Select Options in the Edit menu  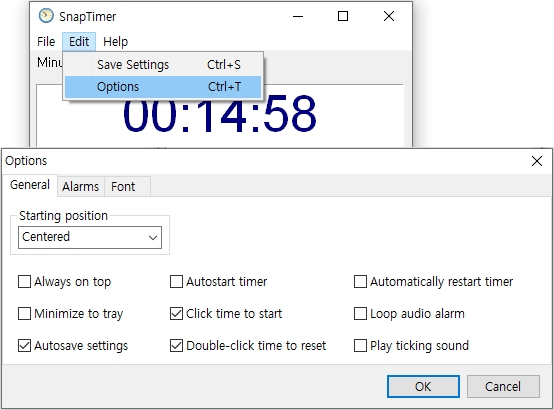coord(163,87)
